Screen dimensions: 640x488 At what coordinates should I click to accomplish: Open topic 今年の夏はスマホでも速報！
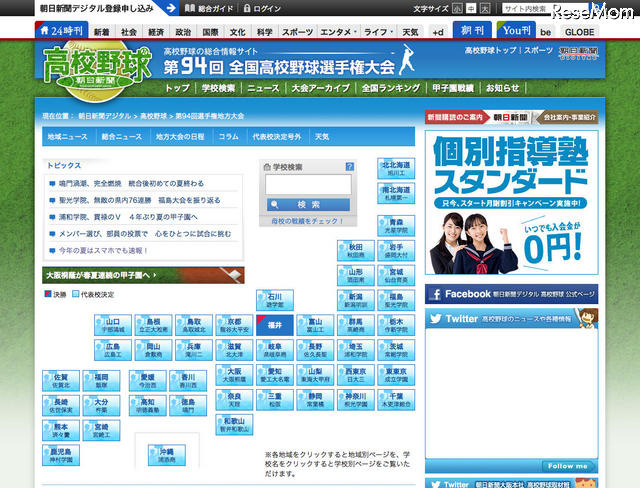click(x=103, y=251)
